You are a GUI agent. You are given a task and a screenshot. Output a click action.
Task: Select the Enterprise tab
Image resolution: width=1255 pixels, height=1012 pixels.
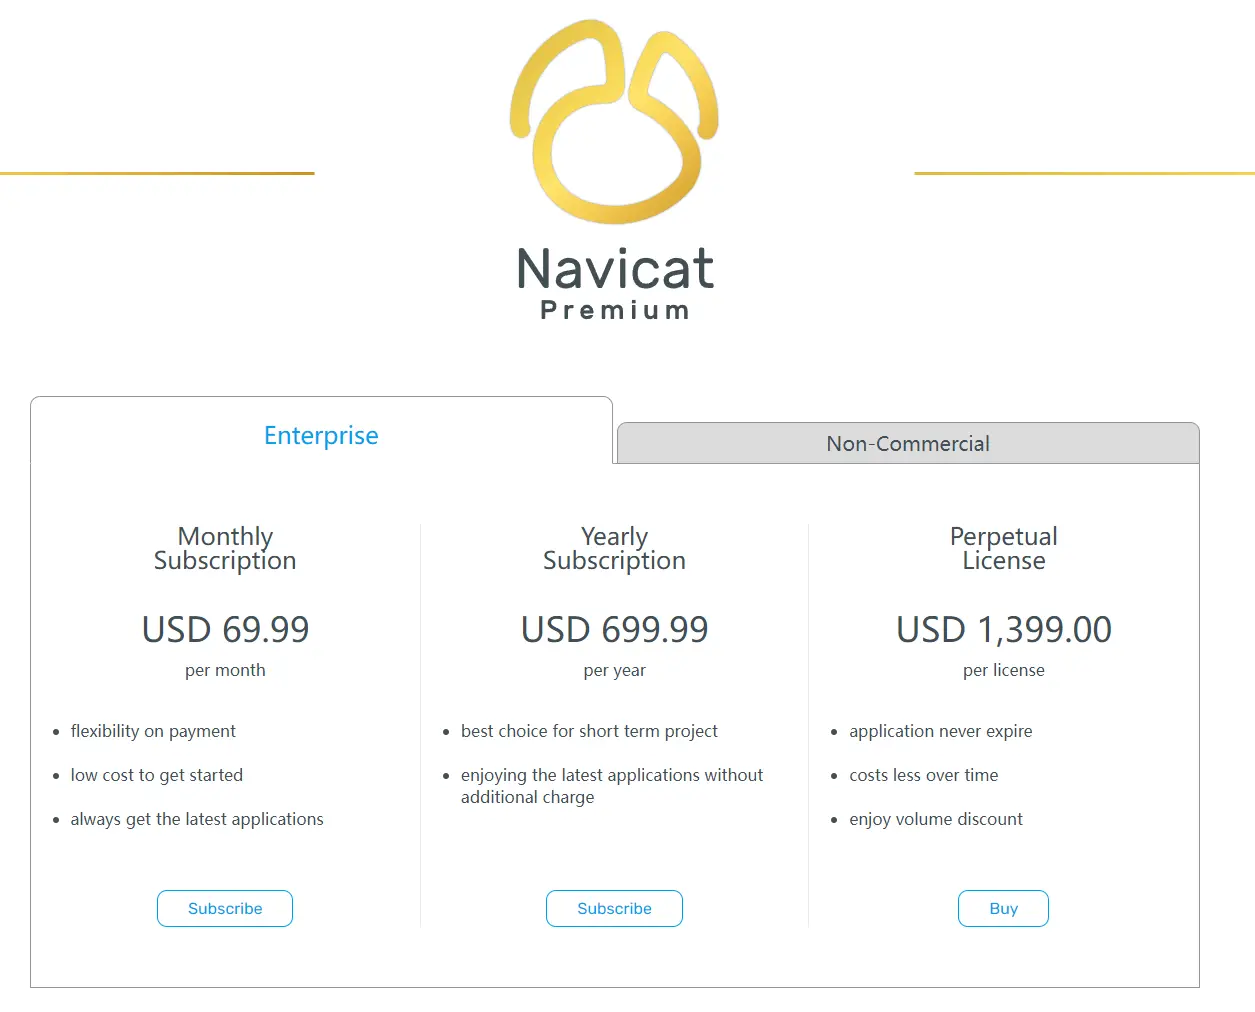point(321,435)
